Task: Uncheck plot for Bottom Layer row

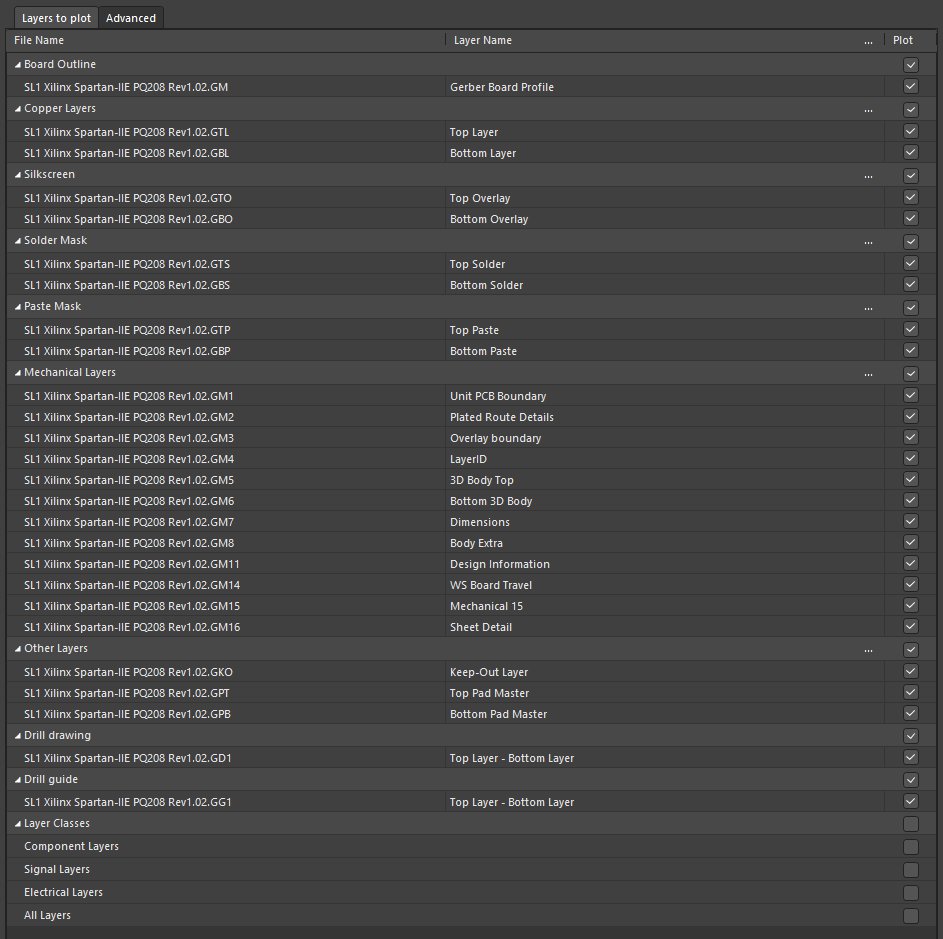Action: 911,152
